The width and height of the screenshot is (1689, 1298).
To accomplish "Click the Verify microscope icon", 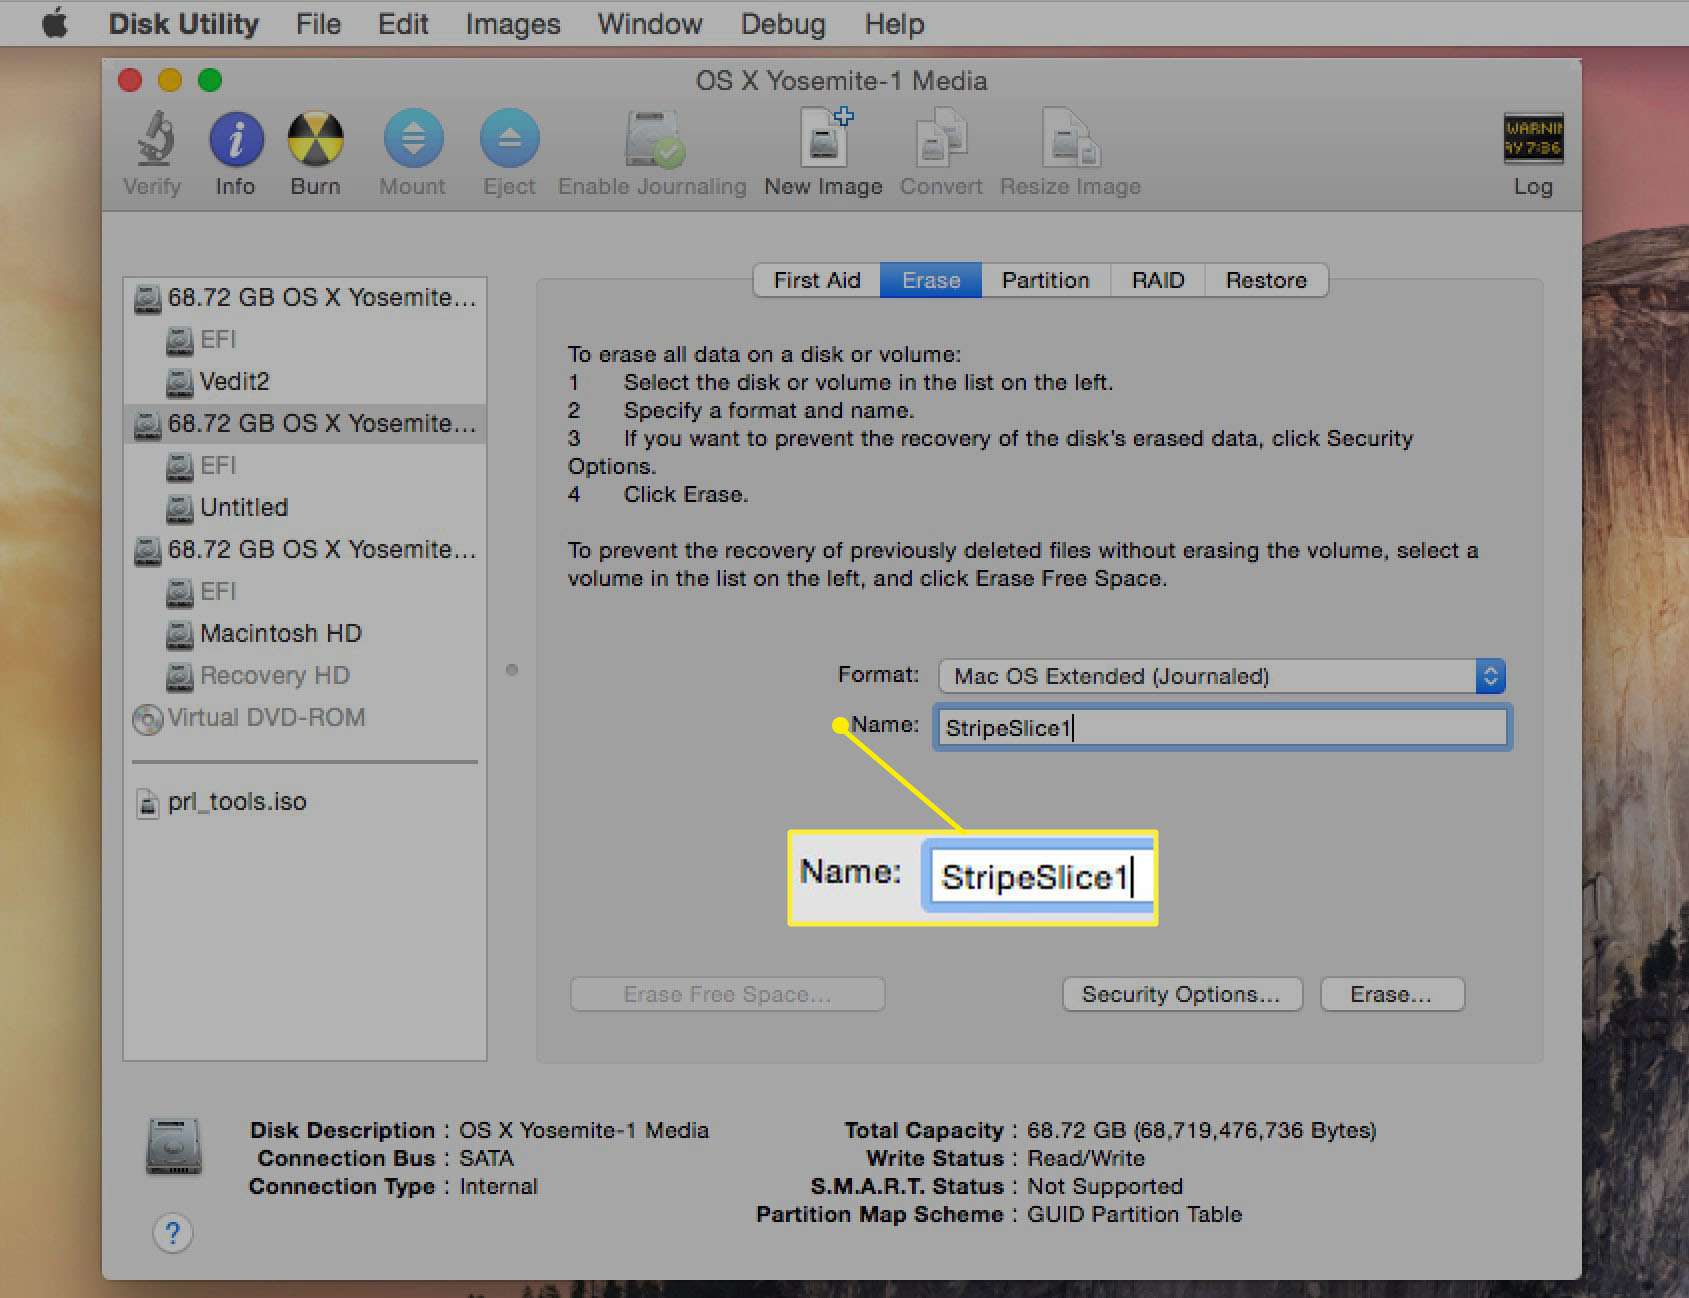I will 153,138.
